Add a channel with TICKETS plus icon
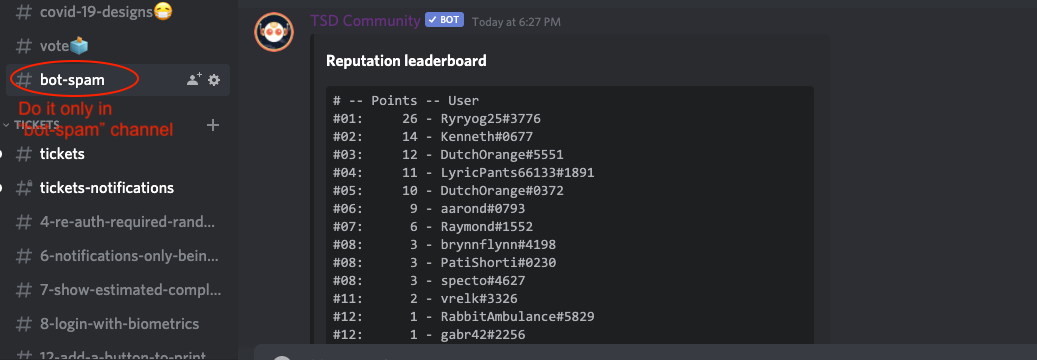 213,125
